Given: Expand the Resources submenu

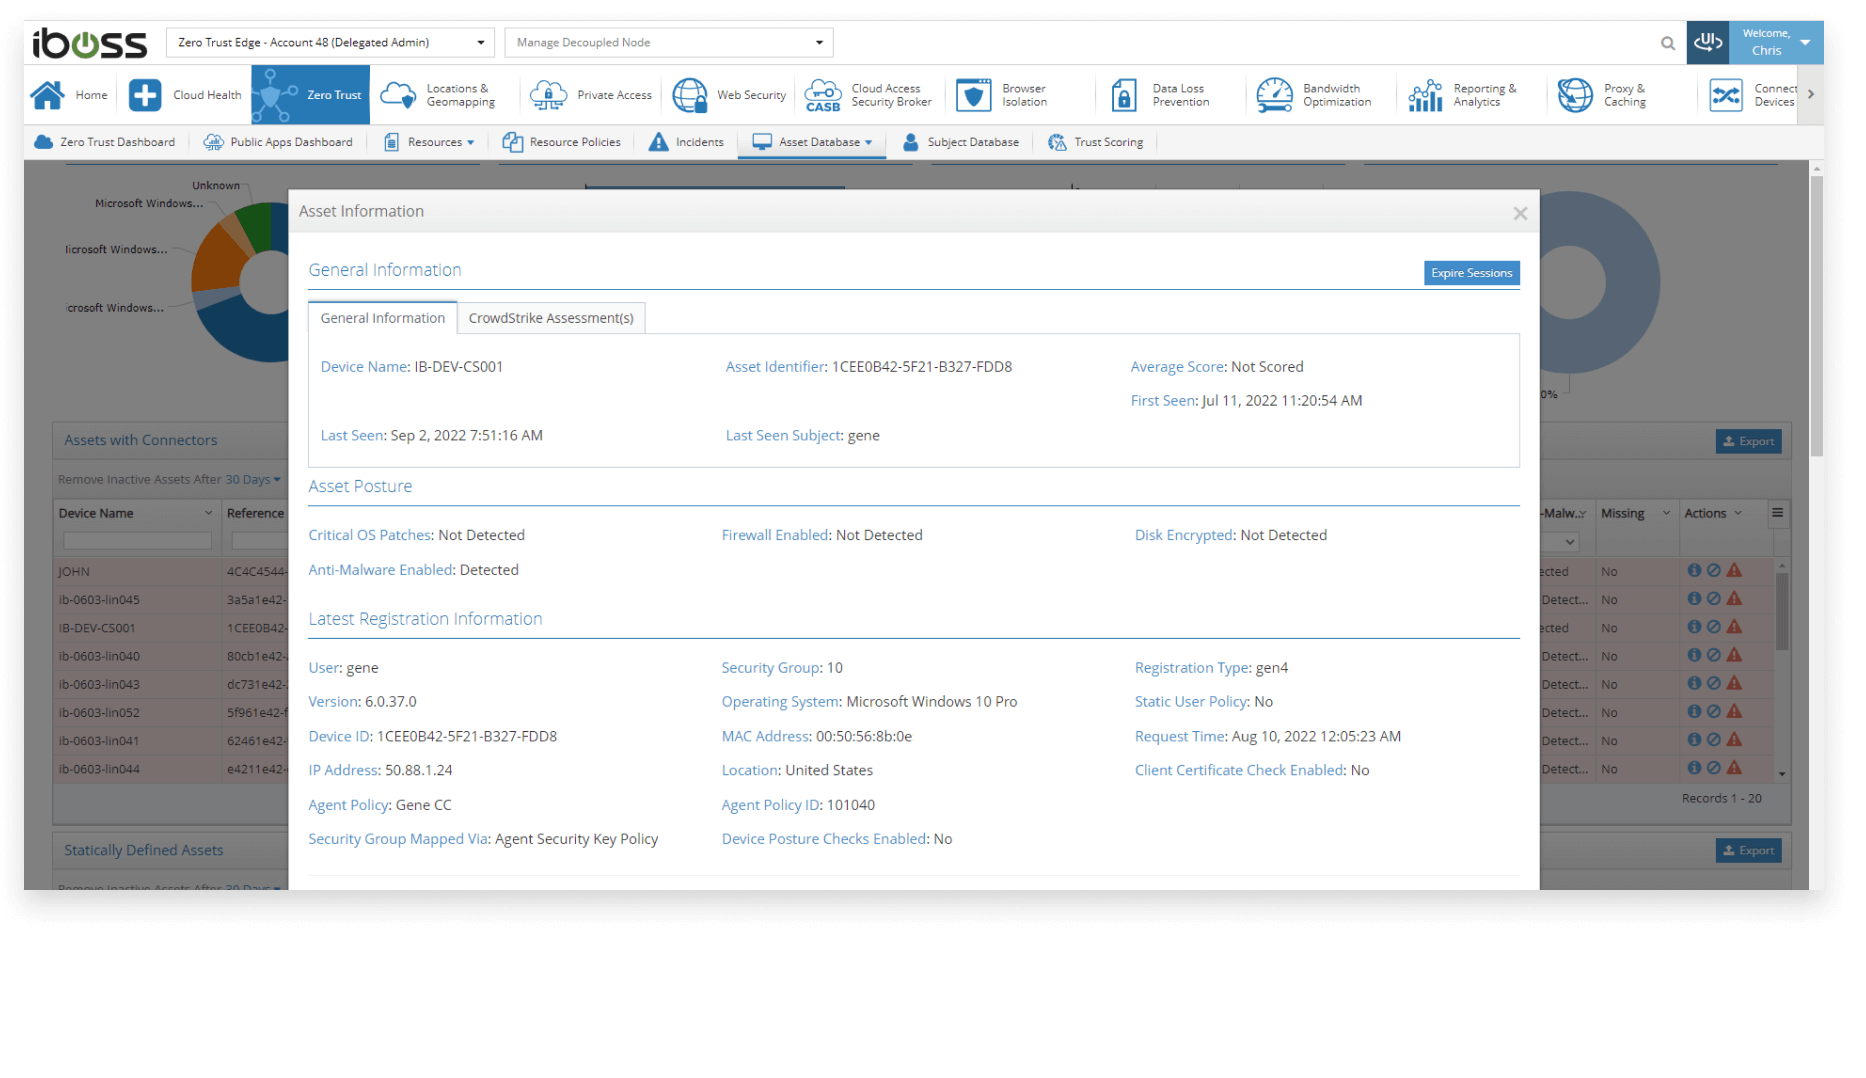Looking at the screenshot, I should 430,142.
